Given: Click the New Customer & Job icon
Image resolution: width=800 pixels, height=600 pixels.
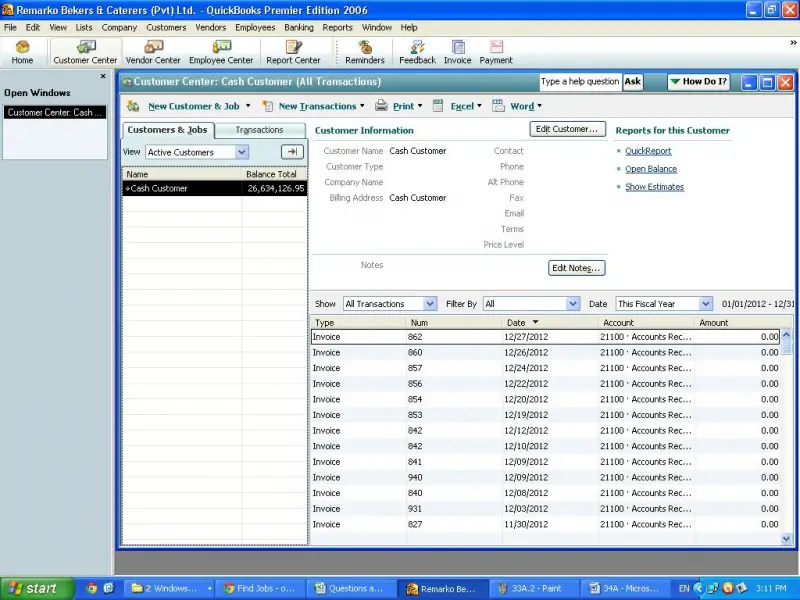Looking at the screenshot, I should pos(133,106).
